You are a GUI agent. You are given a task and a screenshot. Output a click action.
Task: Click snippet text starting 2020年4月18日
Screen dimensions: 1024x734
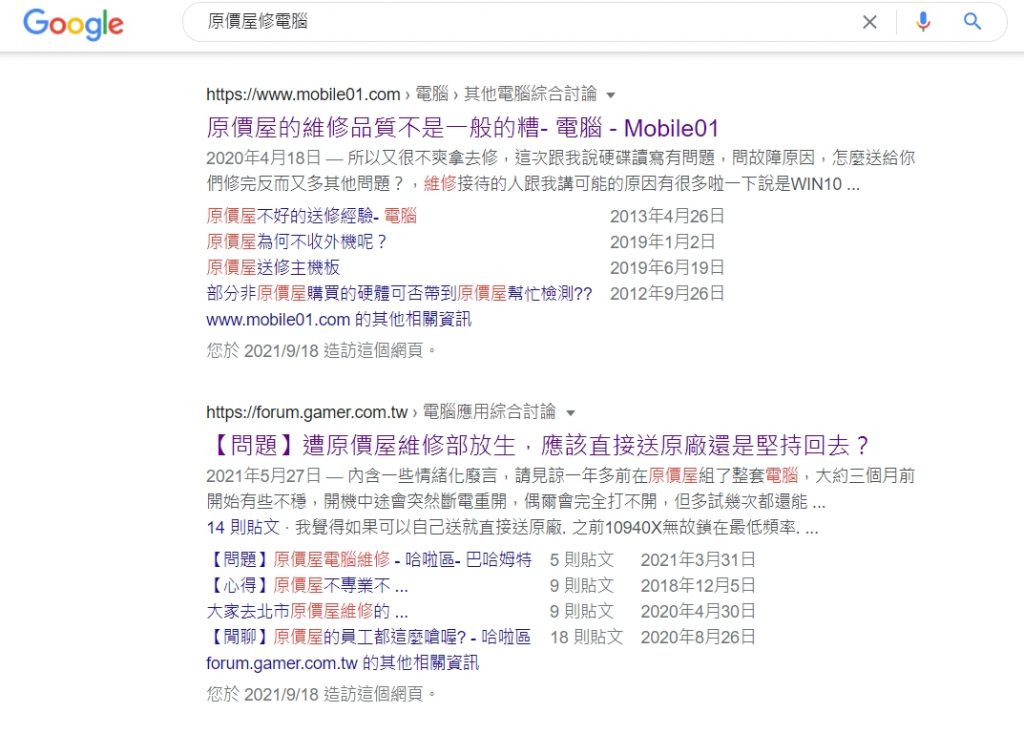click(561, 171)
